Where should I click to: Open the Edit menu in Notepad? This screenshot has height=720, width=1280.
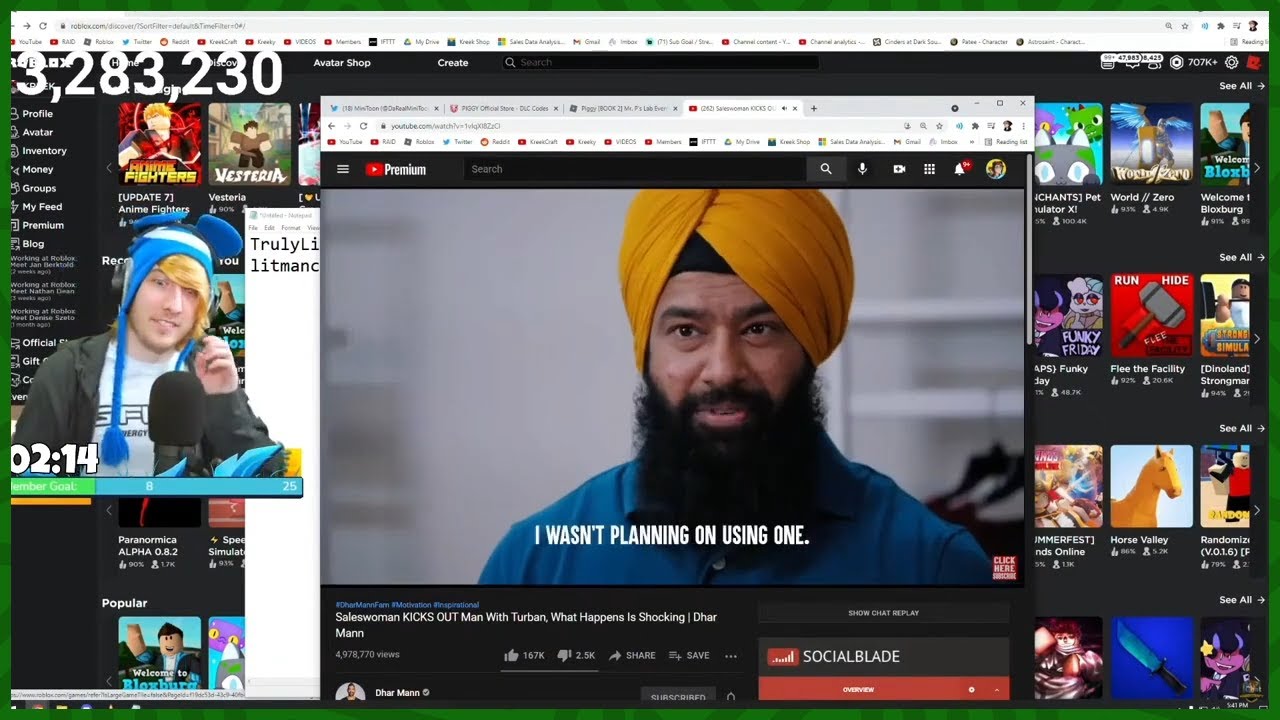269,228
